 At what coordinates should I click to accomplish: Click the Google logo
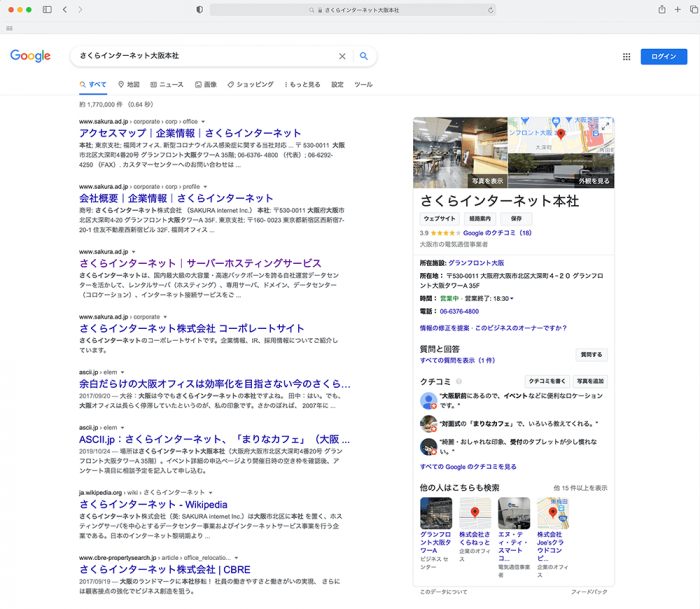30,56
